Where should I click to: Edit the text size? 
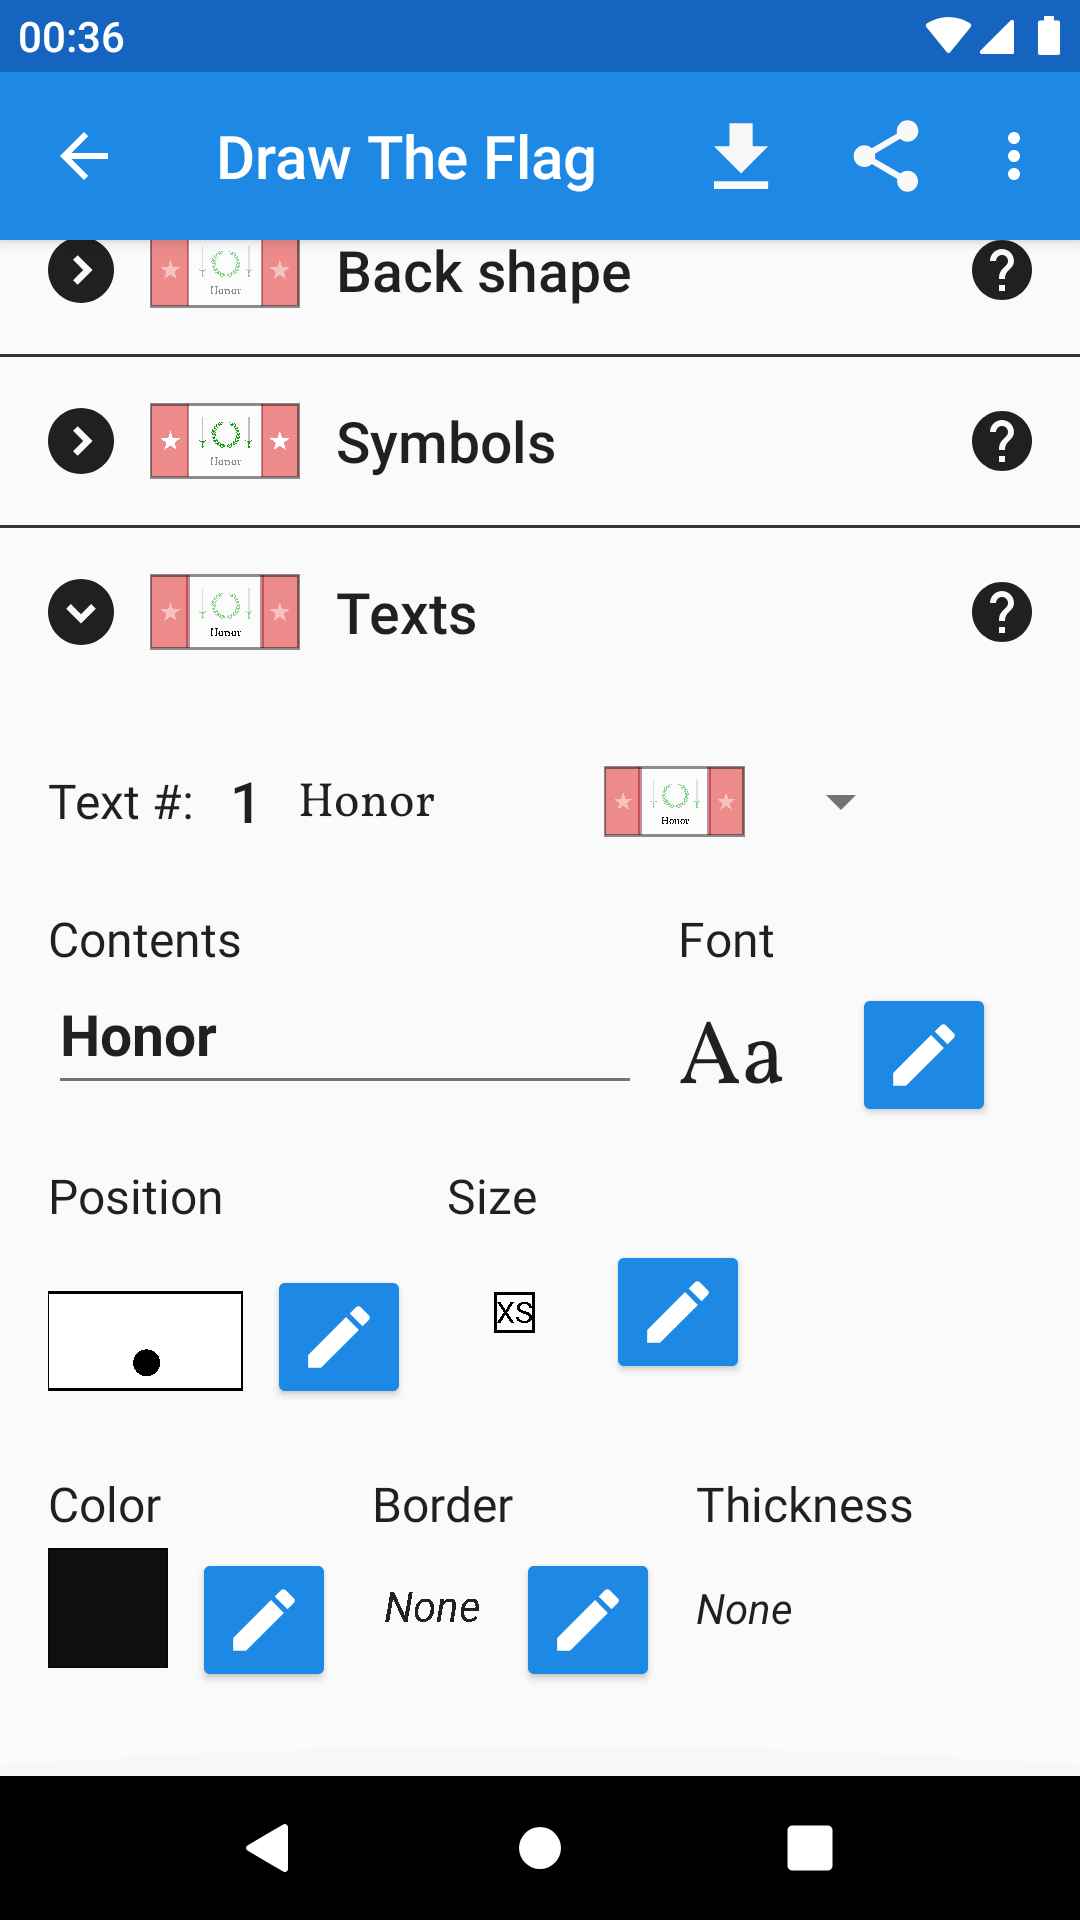coord(678,1312)
